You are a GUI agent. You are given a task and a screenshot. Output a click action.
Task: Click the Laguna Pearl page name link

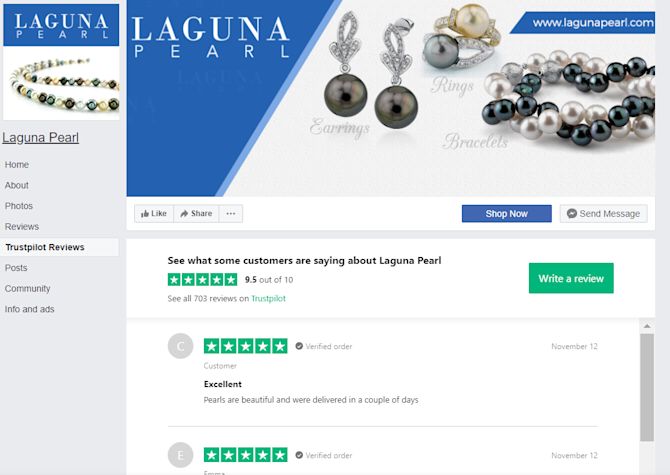41,138
